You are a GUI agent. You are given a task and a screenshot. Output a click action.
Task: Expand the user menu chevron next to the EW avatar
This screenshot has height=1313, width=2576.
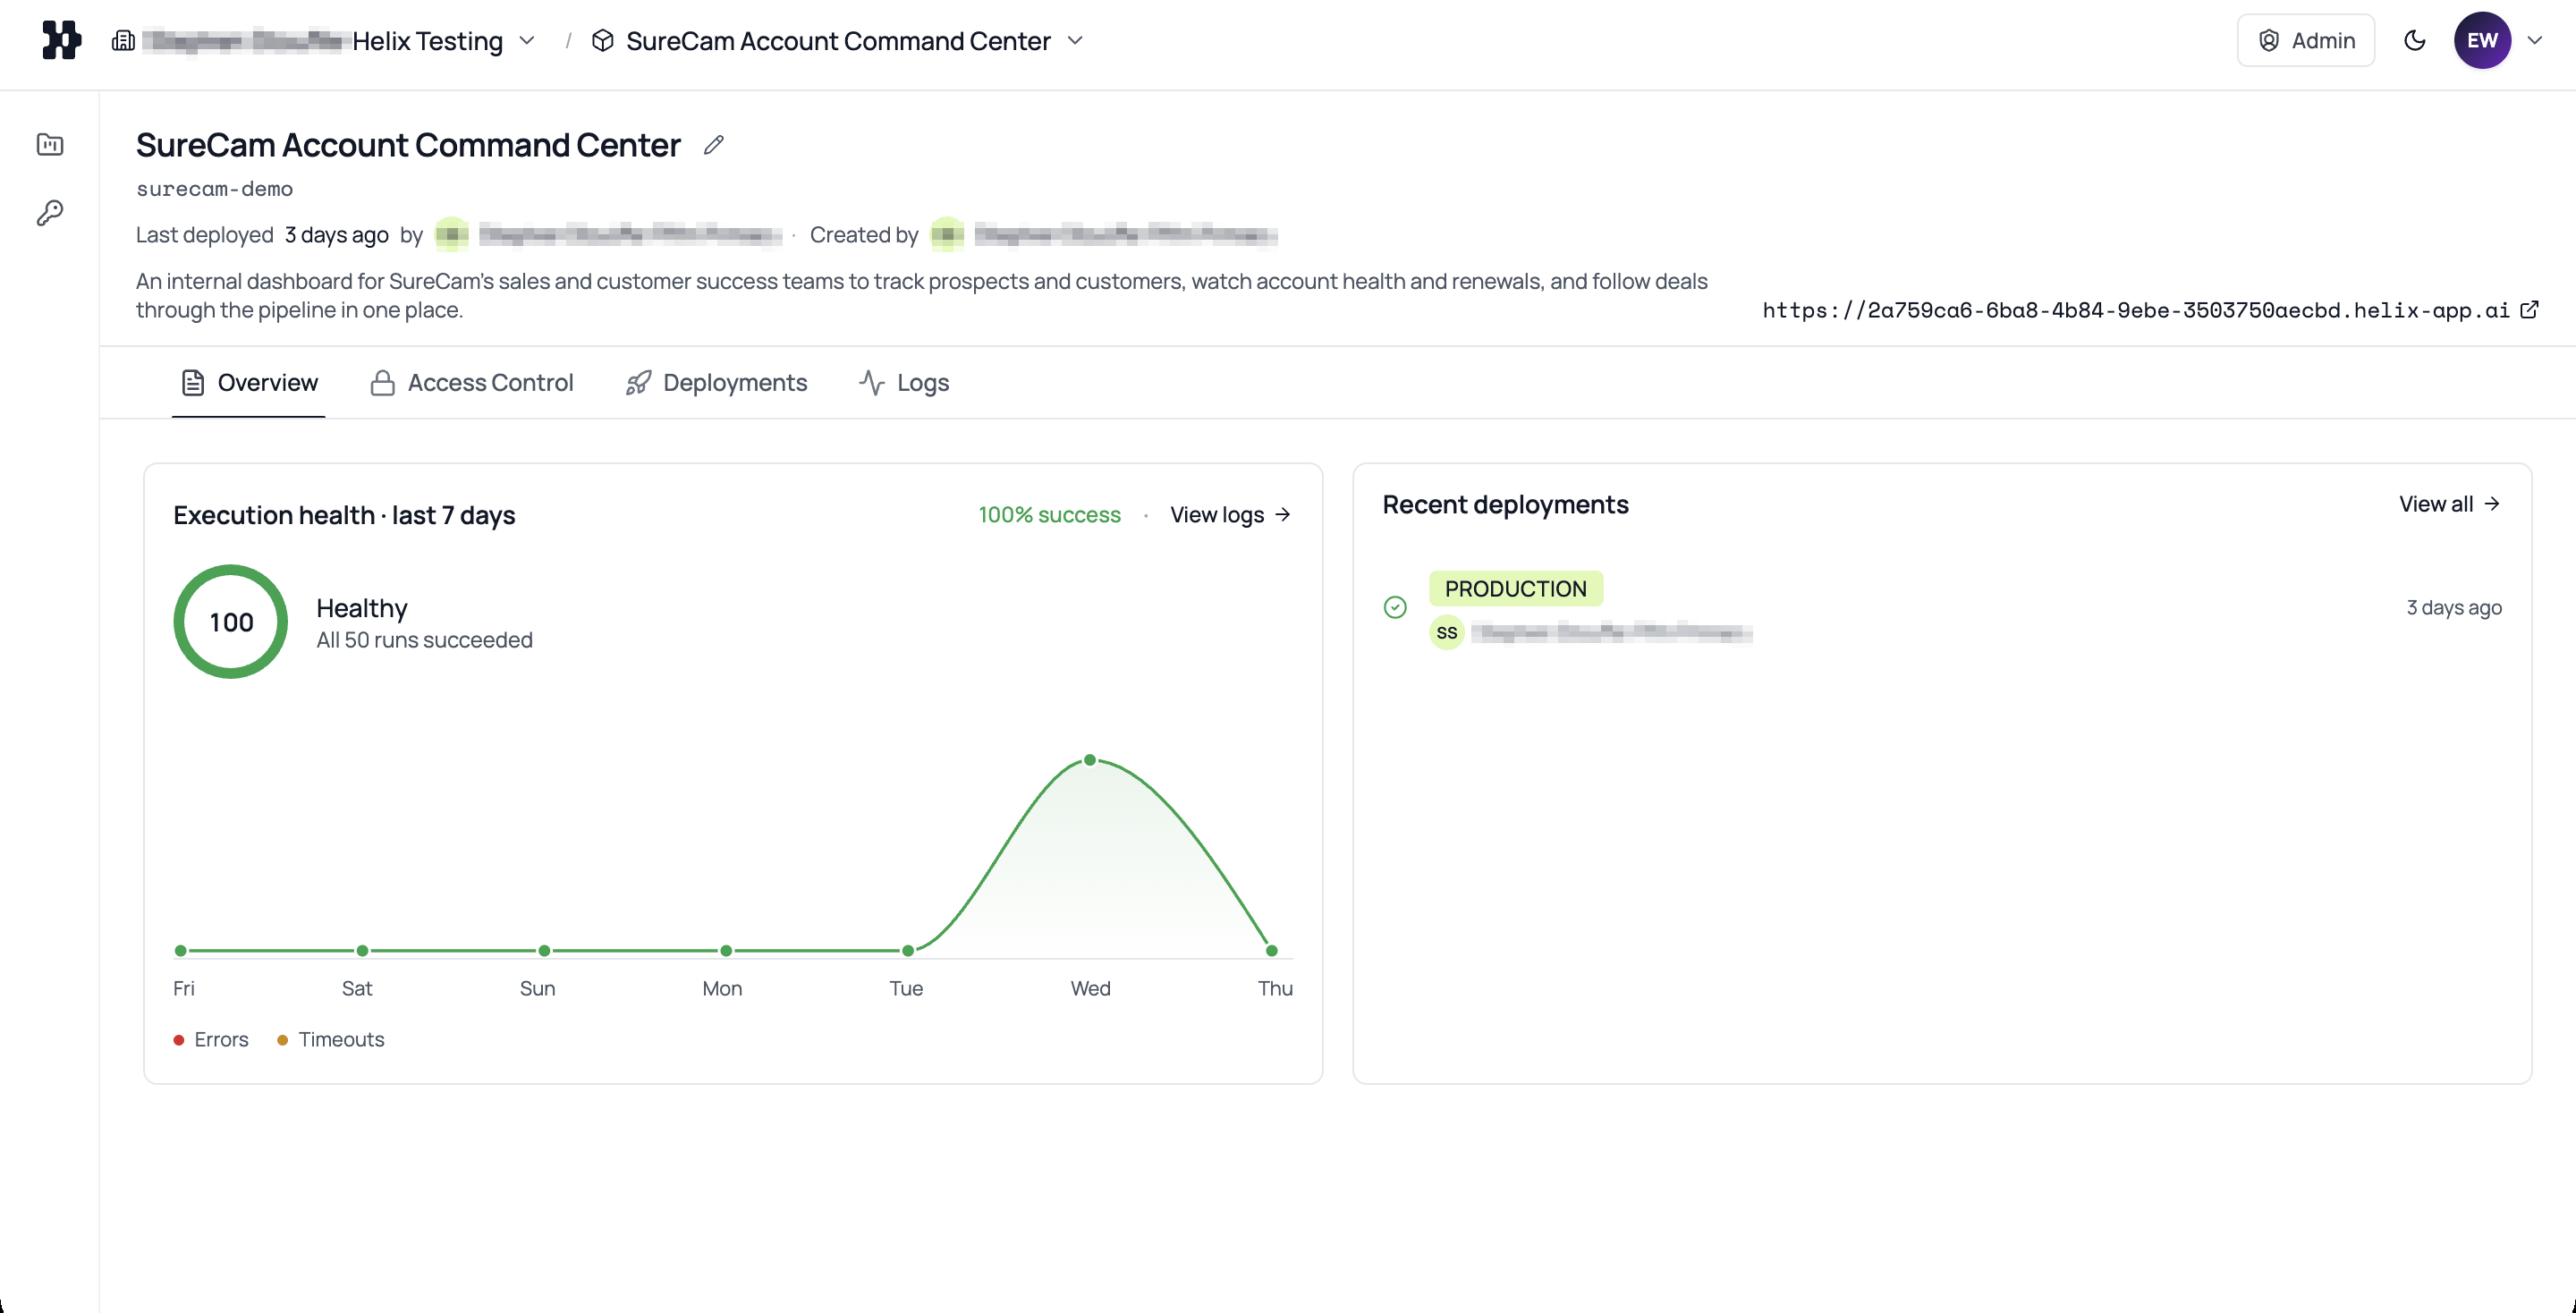[2535, 41]
